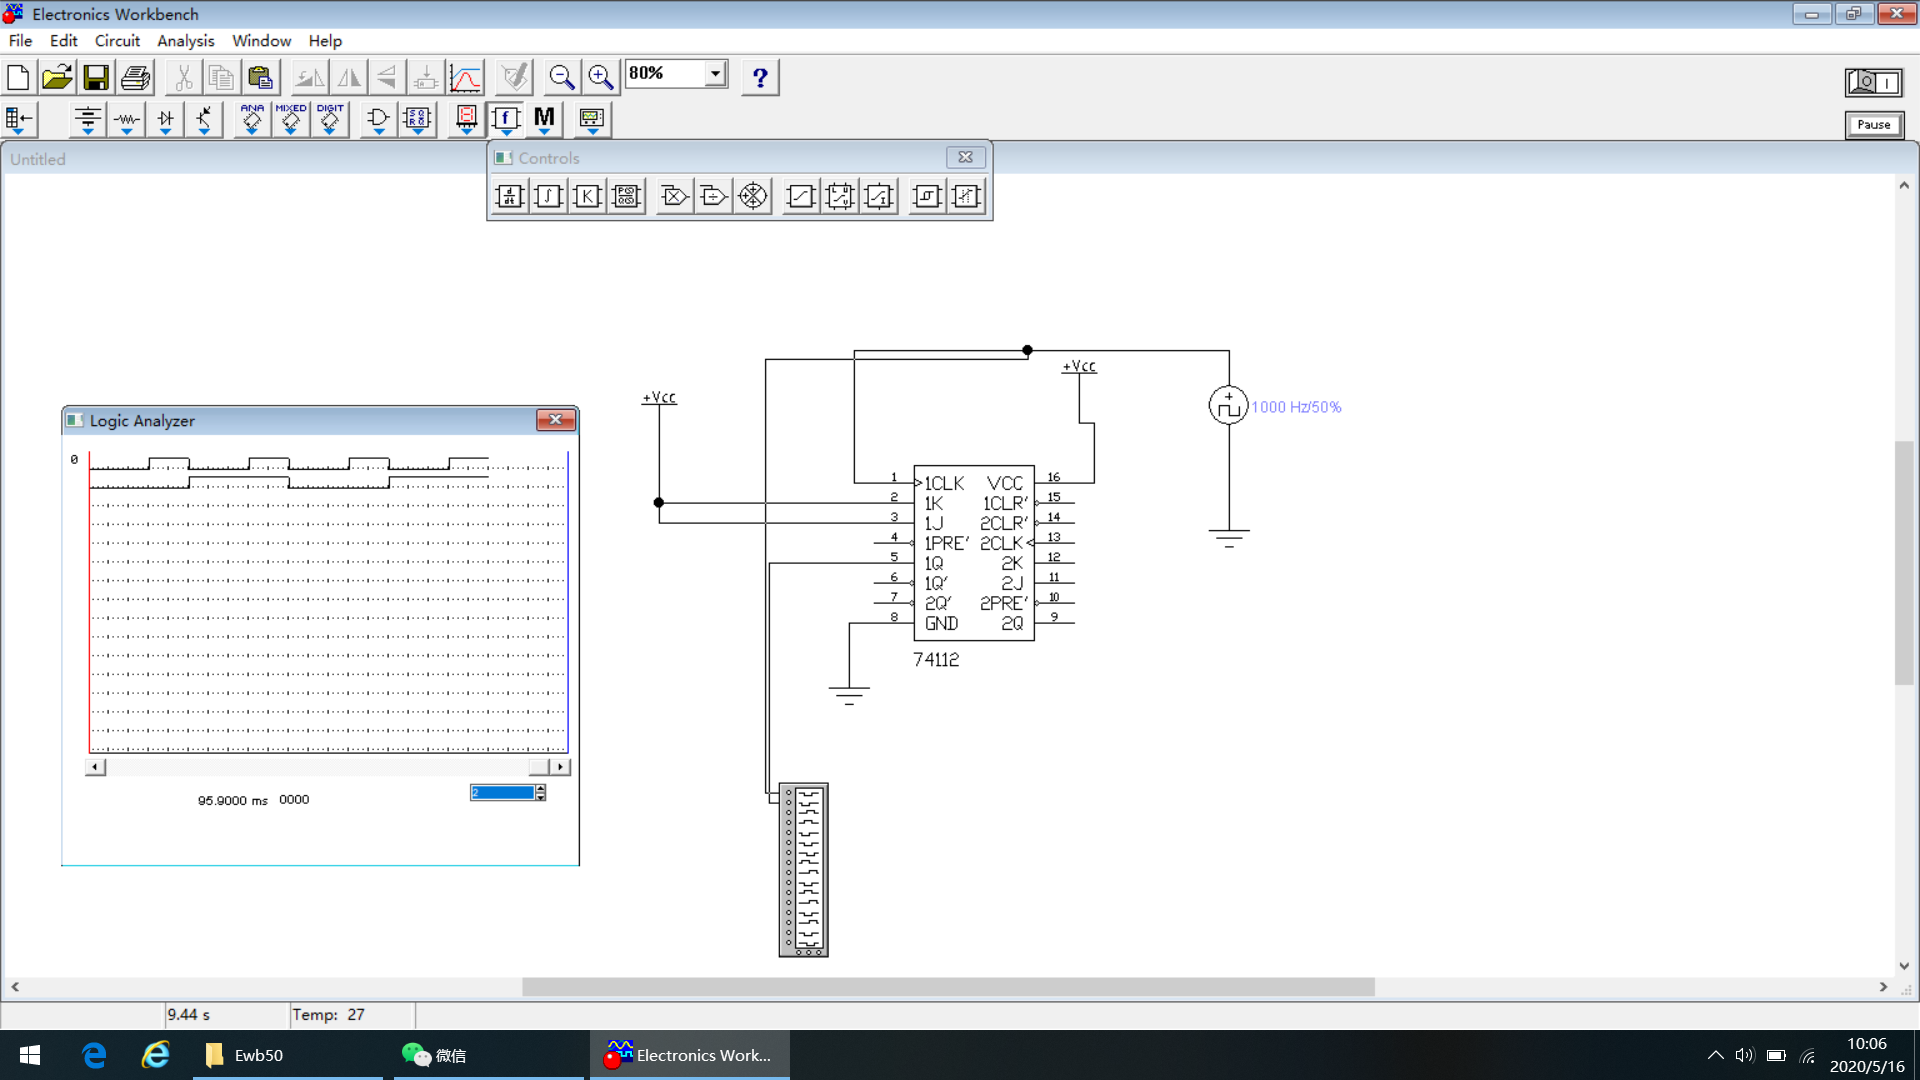Select the Voltage Differentiator control block
The height and width of the screenshot is (1080, 1920).
tap(510, 196)
